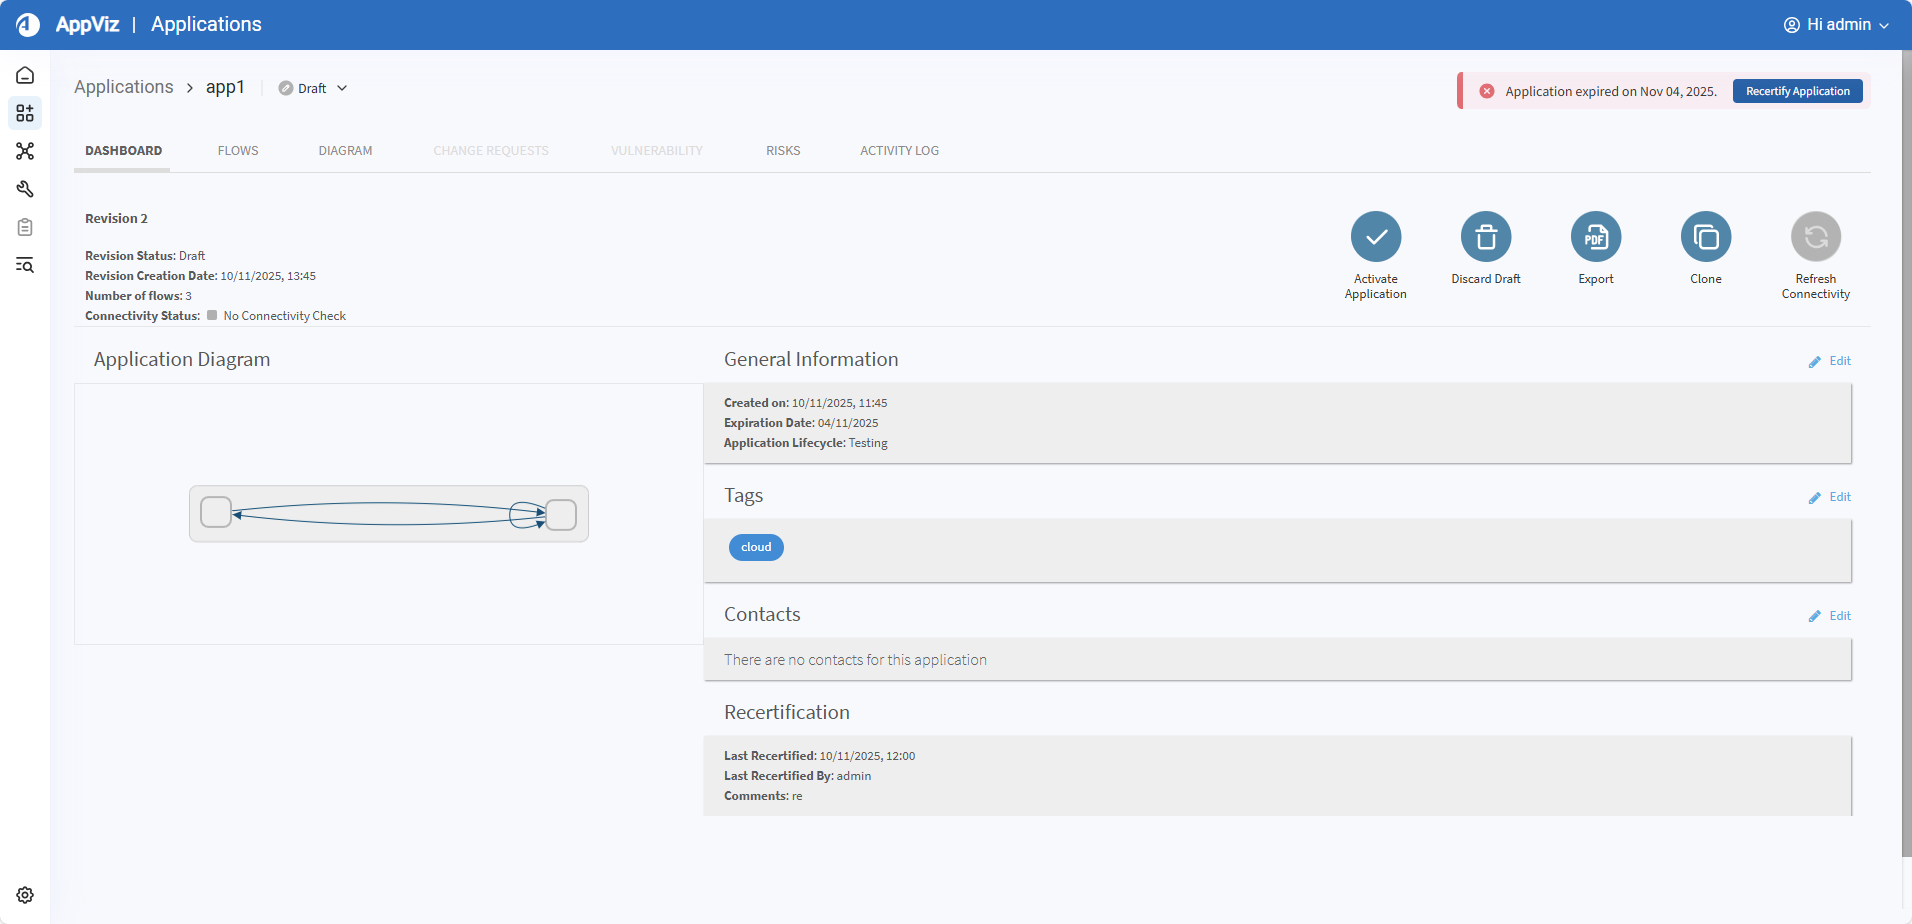Expand the Draft revision dropdown

point(313,88)
